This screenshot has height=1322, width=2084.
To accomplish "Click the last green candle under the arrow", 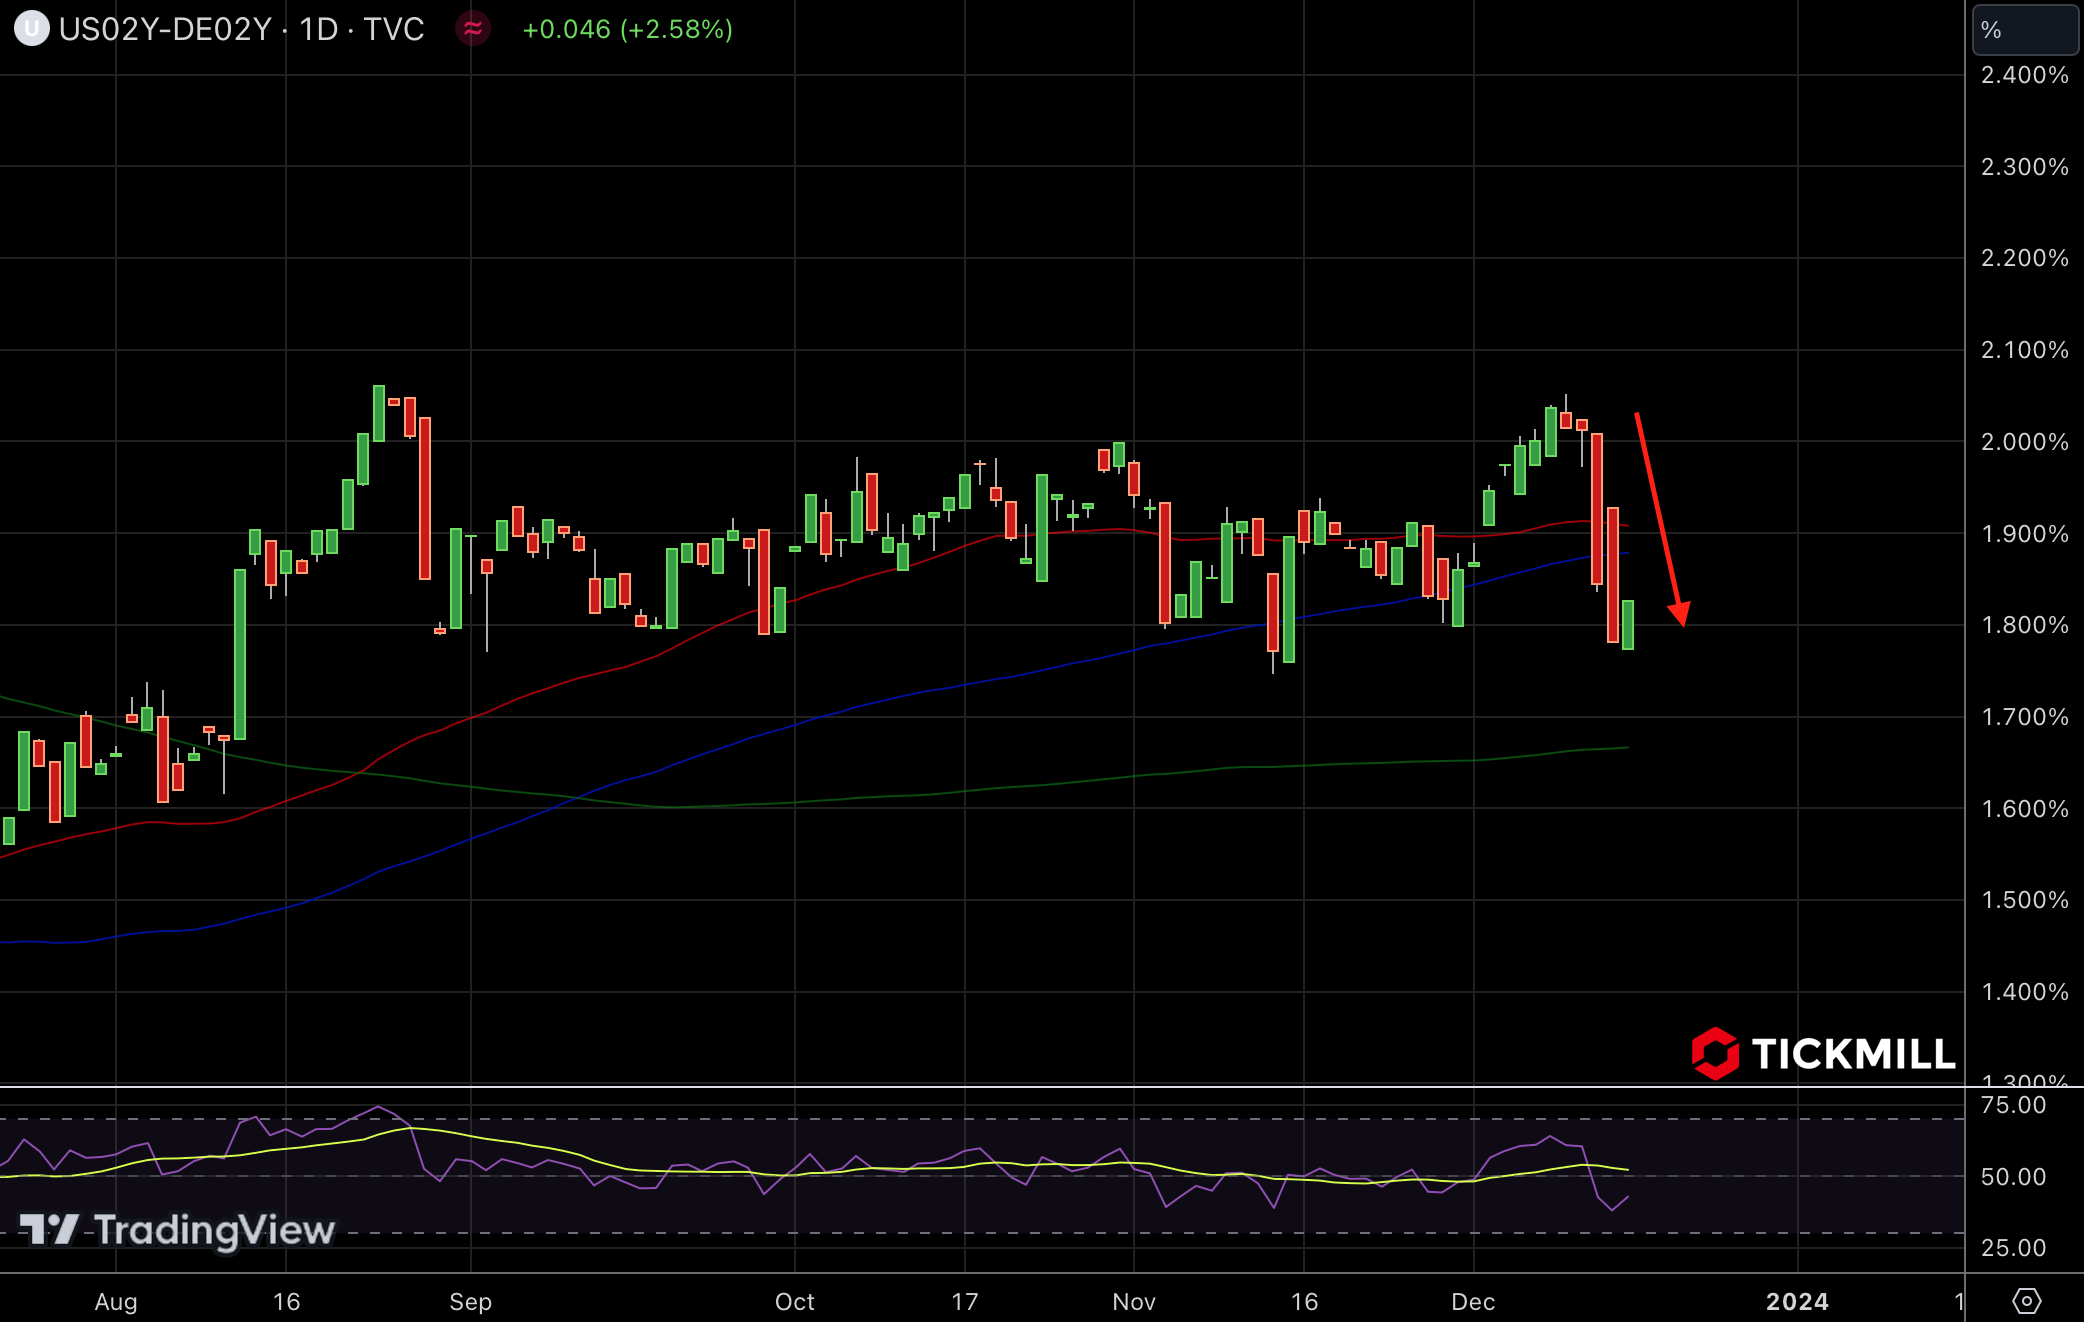I will coord(1628,625).
